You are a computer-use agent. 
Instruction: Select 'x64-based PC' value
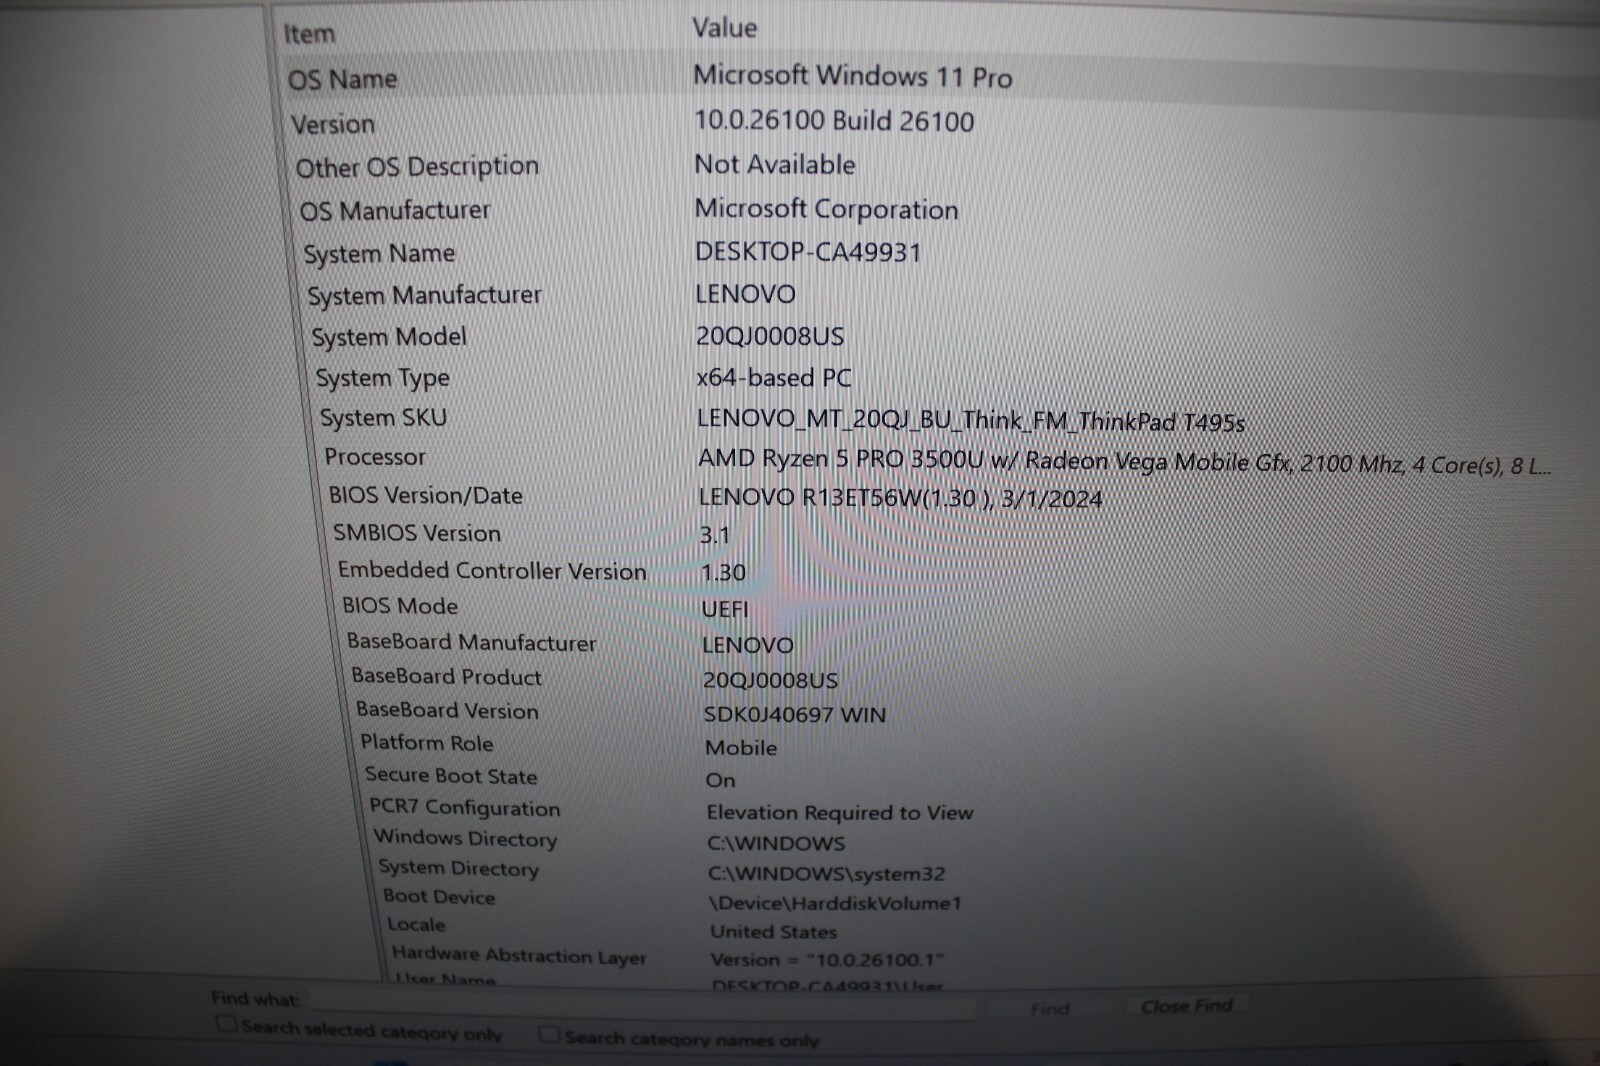click(x=774, y=378)
